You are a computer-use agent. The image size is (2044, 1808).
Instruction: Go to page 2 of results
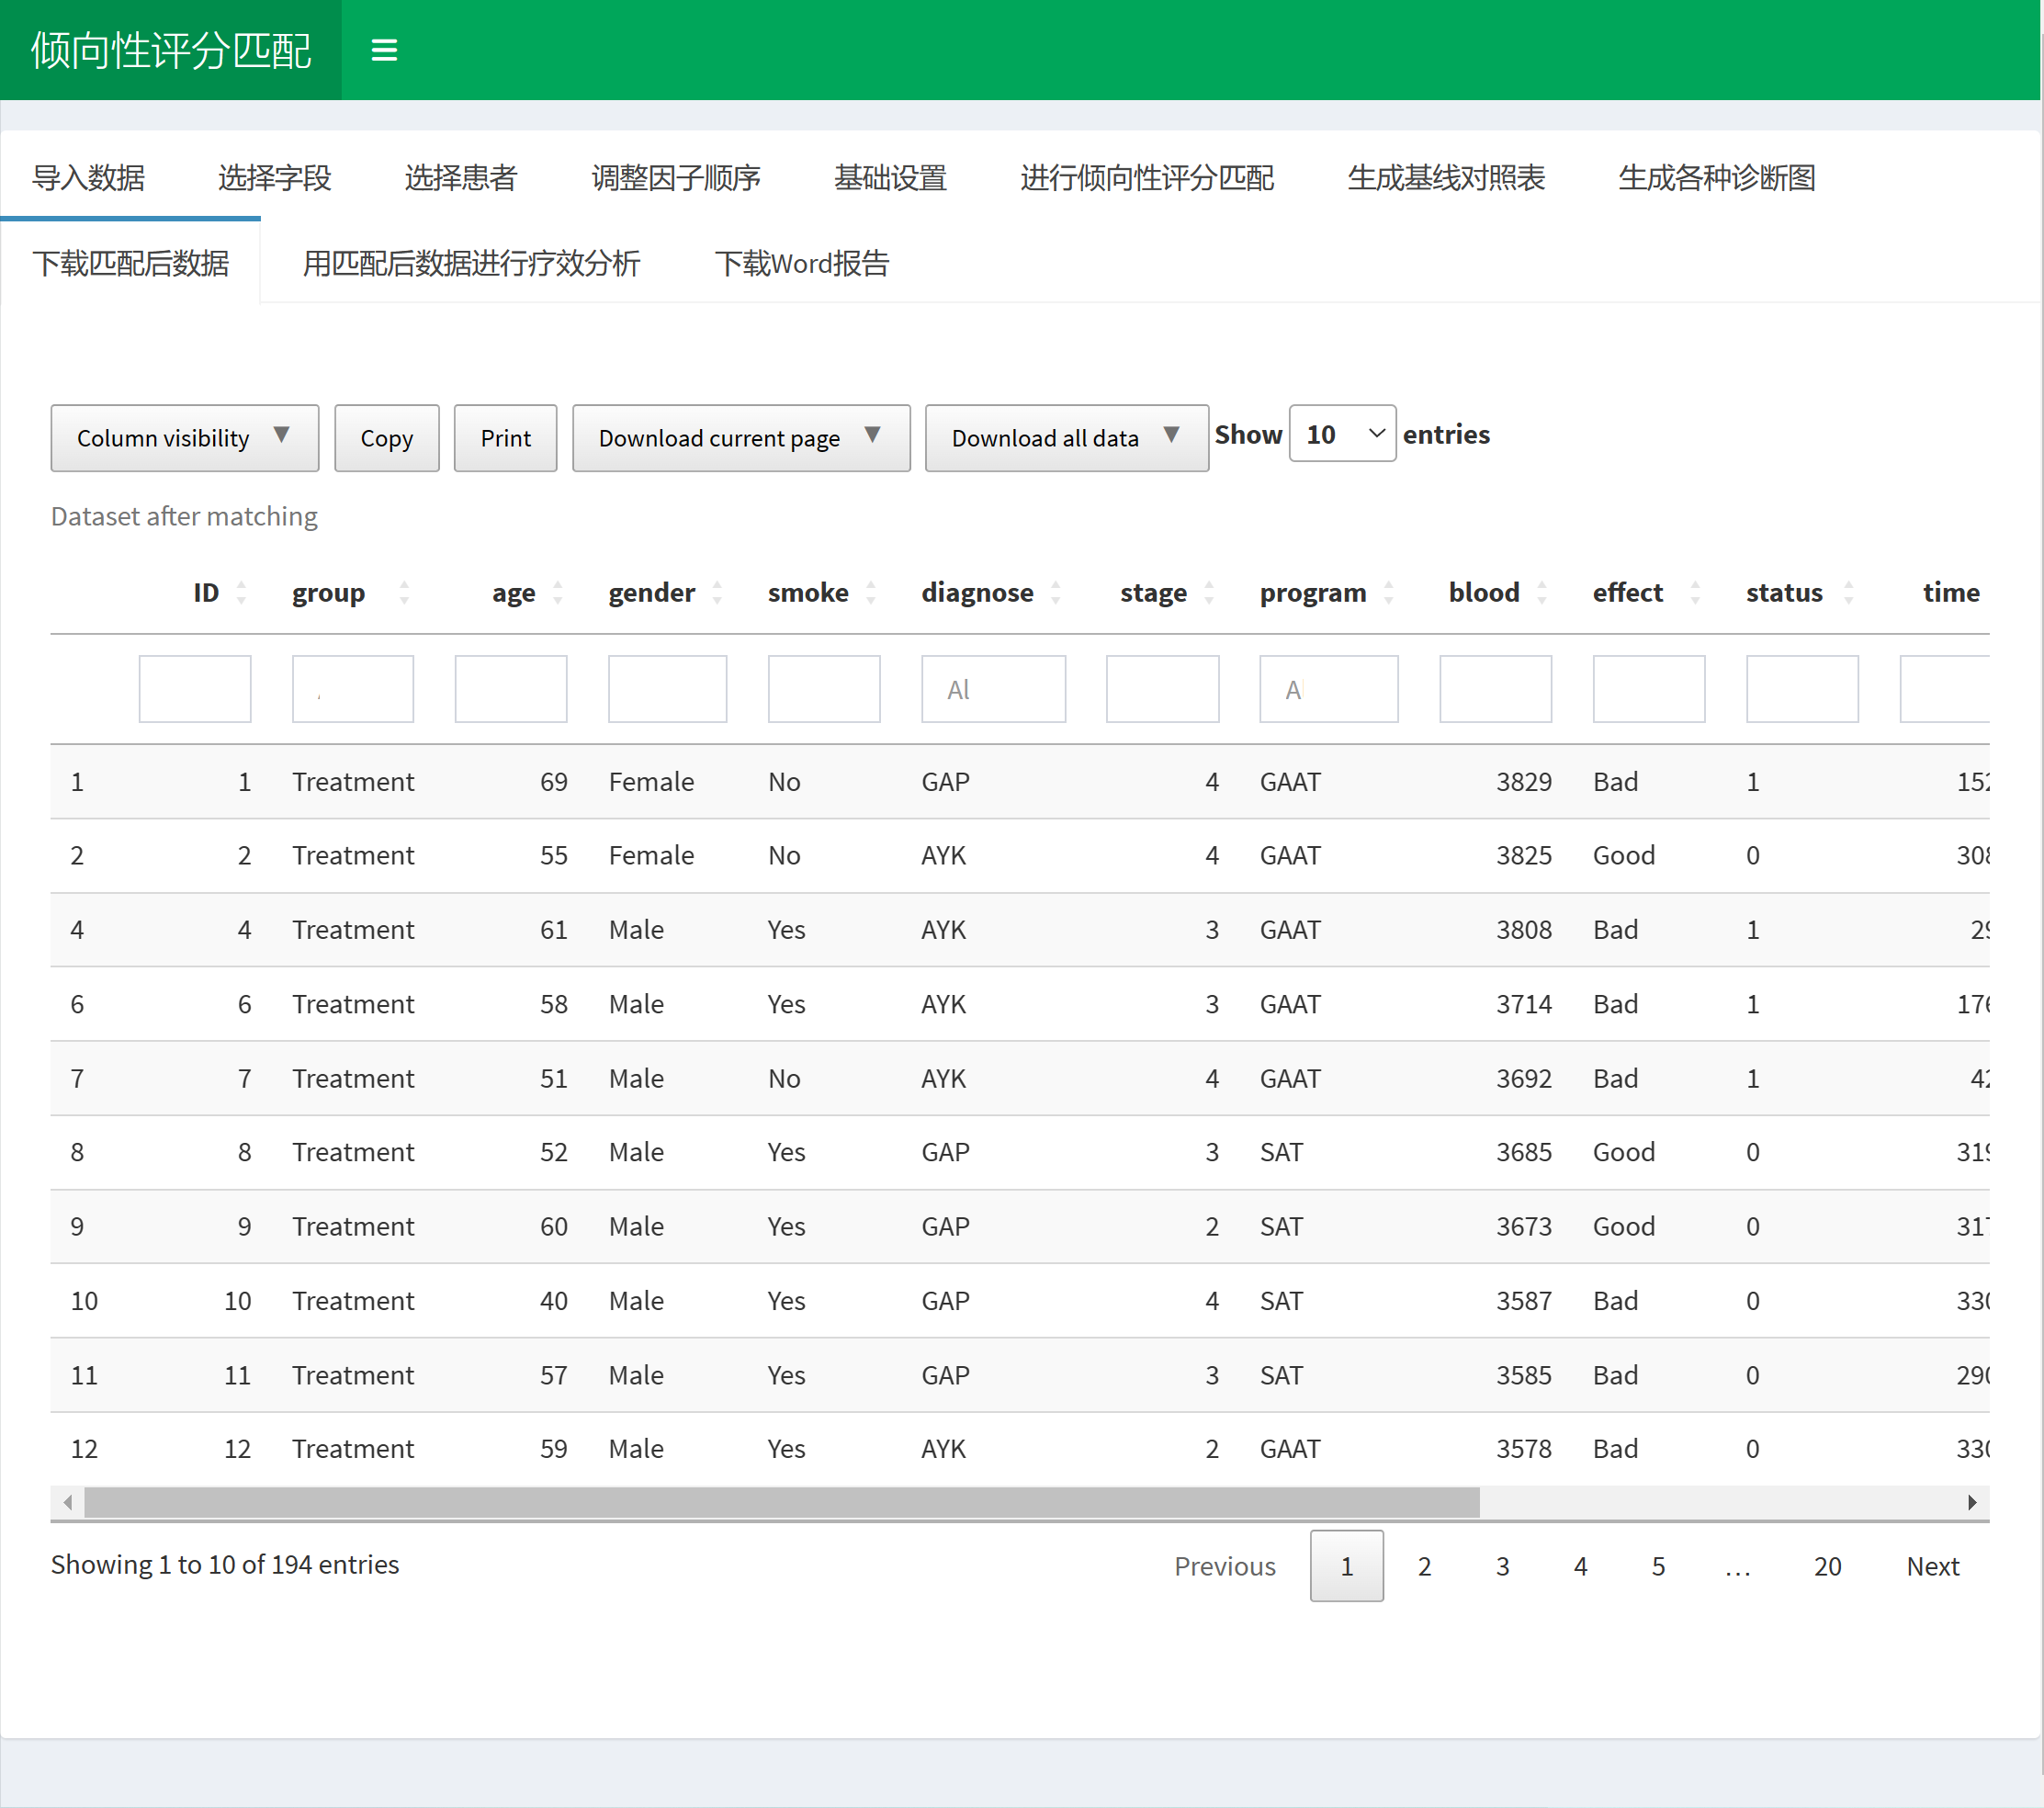tap(1424, 1566)
